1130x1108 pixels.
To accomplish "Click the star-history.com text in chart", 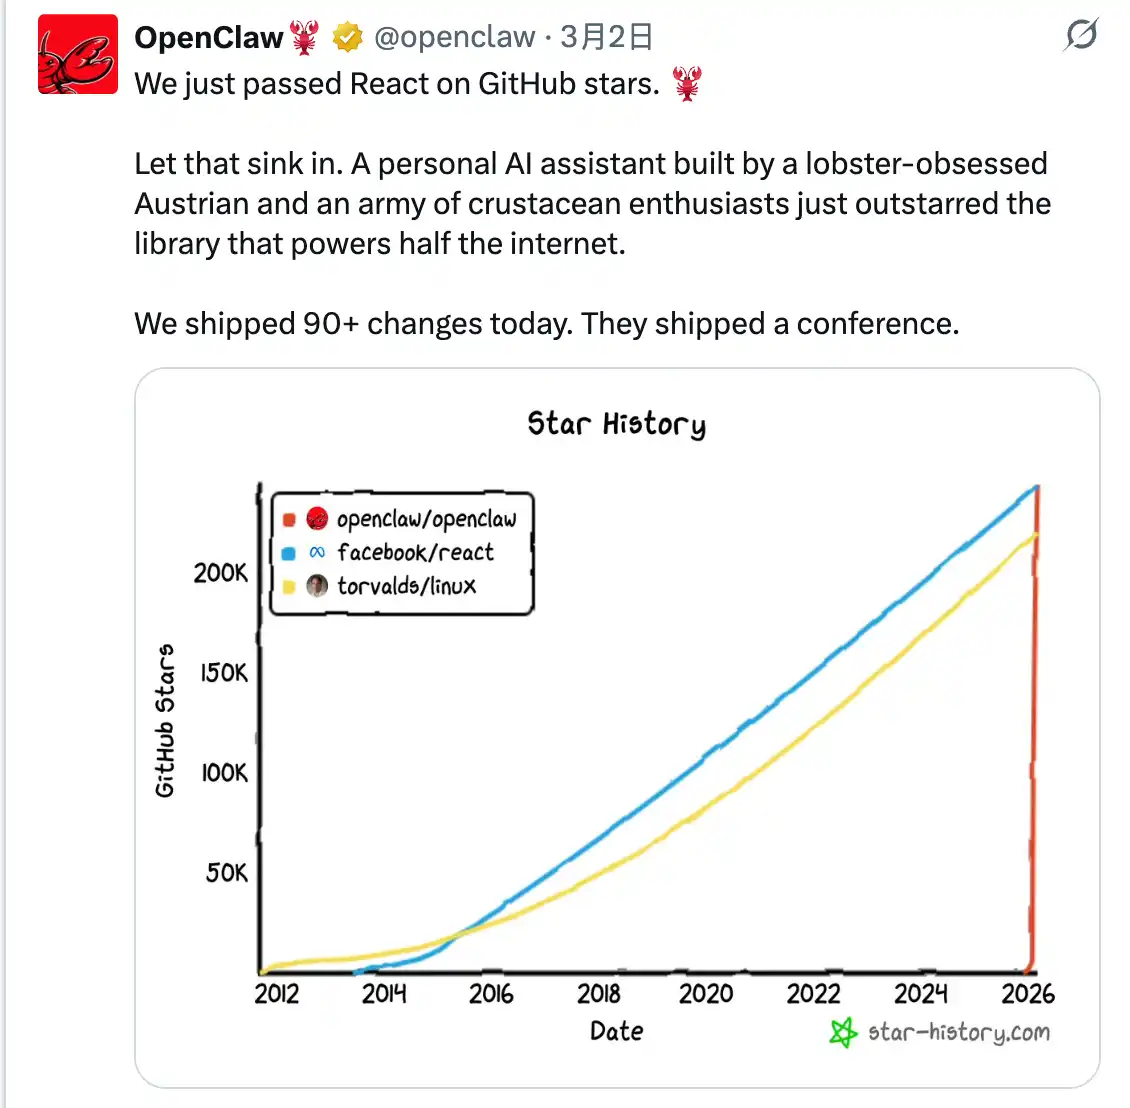I will point(959,1032).
